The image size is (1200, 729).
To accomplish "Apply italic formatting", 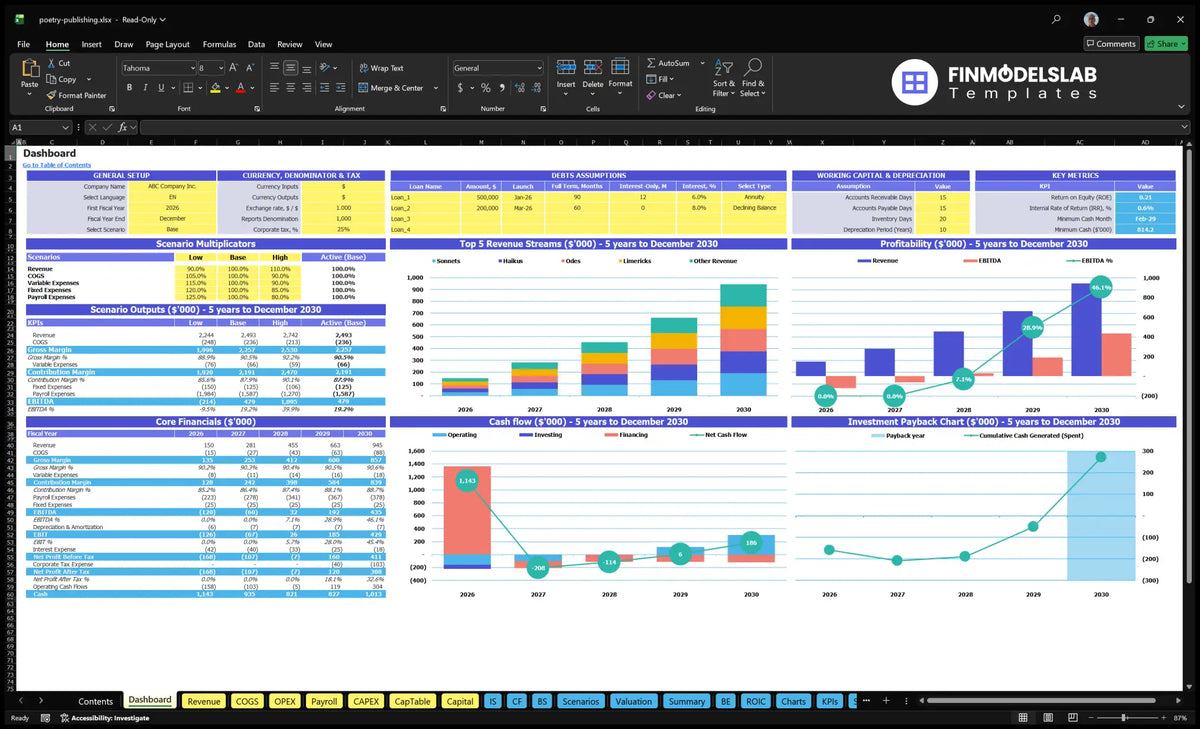I will tap(144, 88).
